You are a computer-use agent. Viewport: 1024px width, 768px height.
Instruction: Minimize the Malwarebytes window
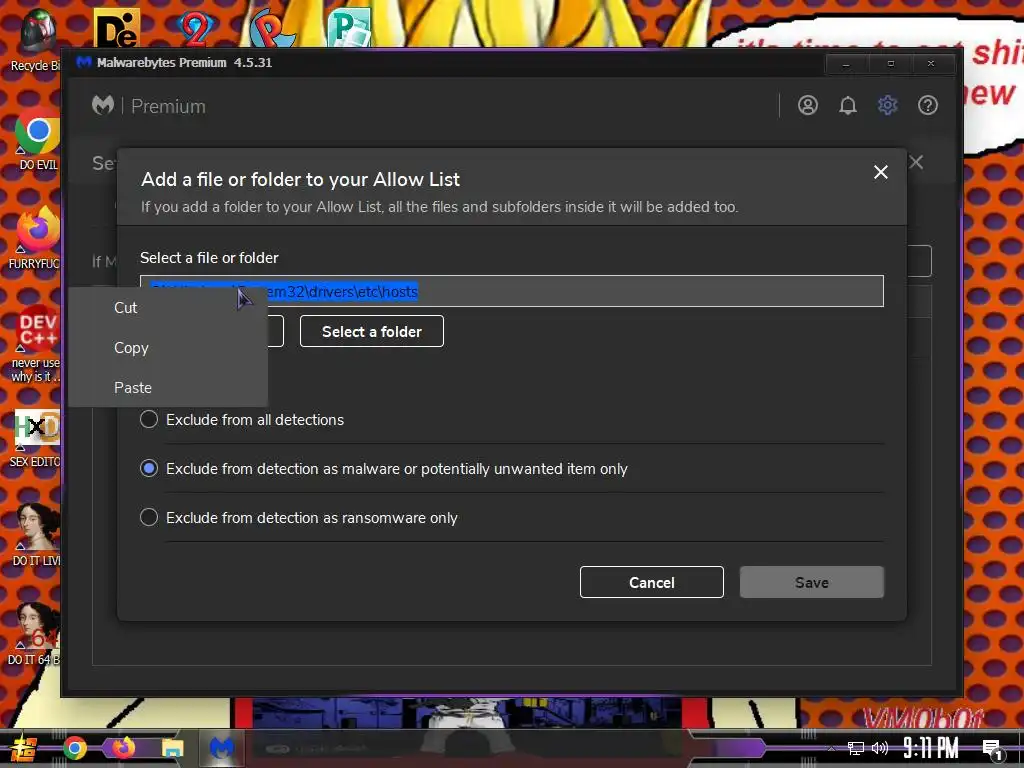click(x=846, y=64)
